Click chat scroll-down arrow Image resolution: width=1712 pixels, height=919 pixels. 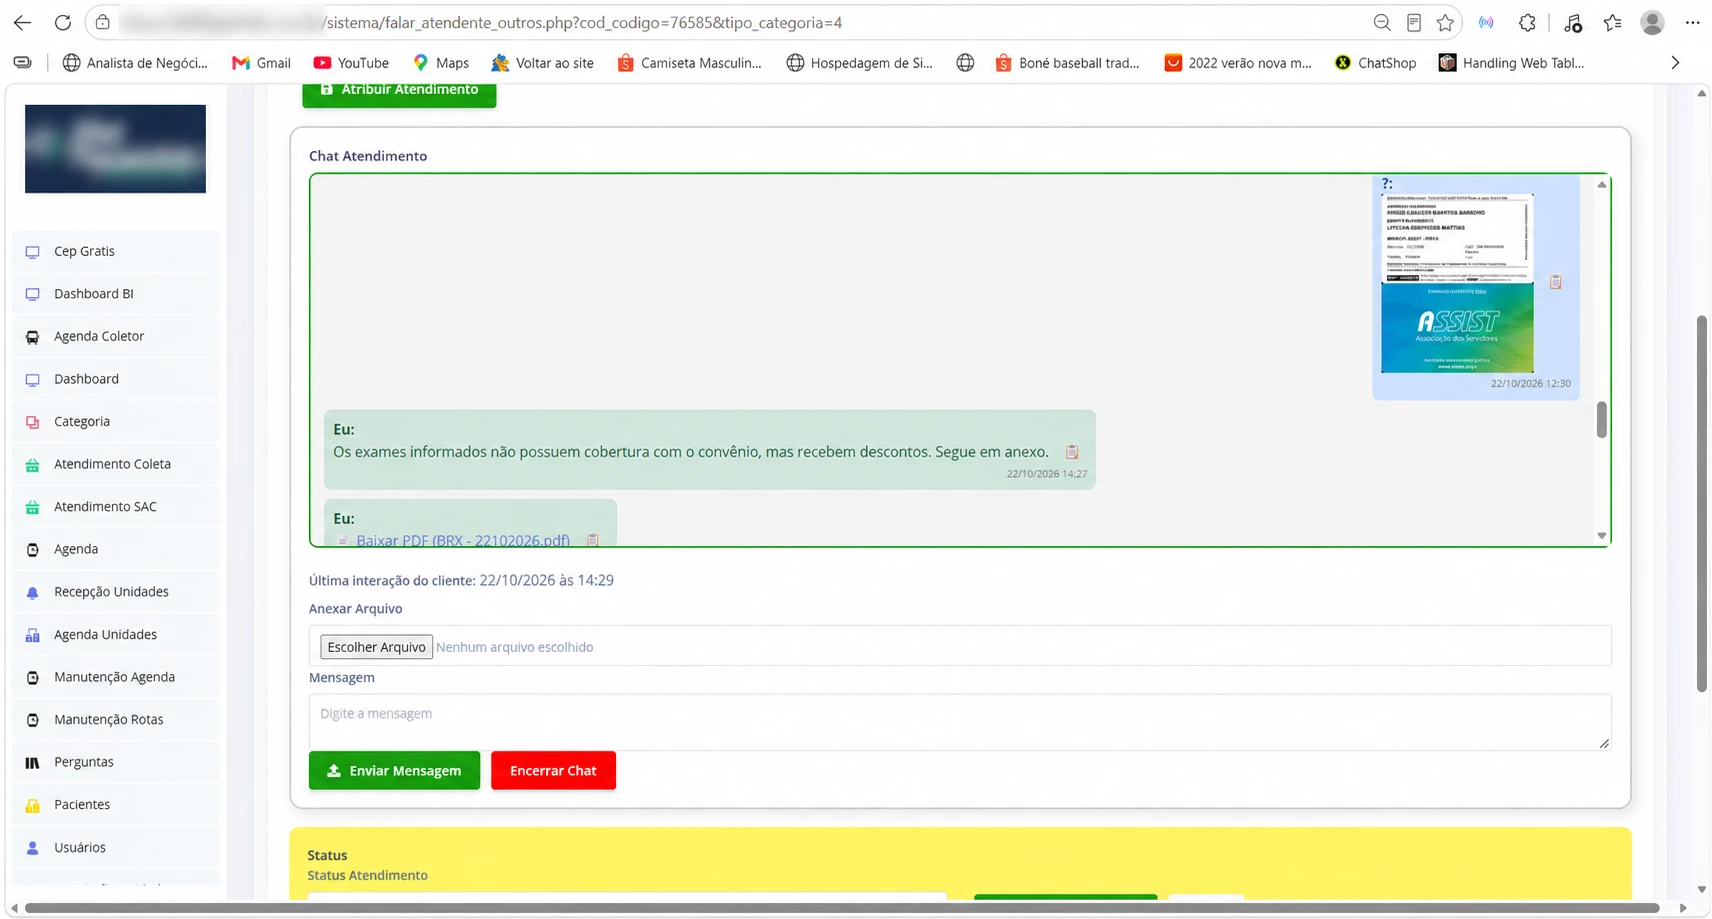1601,536
